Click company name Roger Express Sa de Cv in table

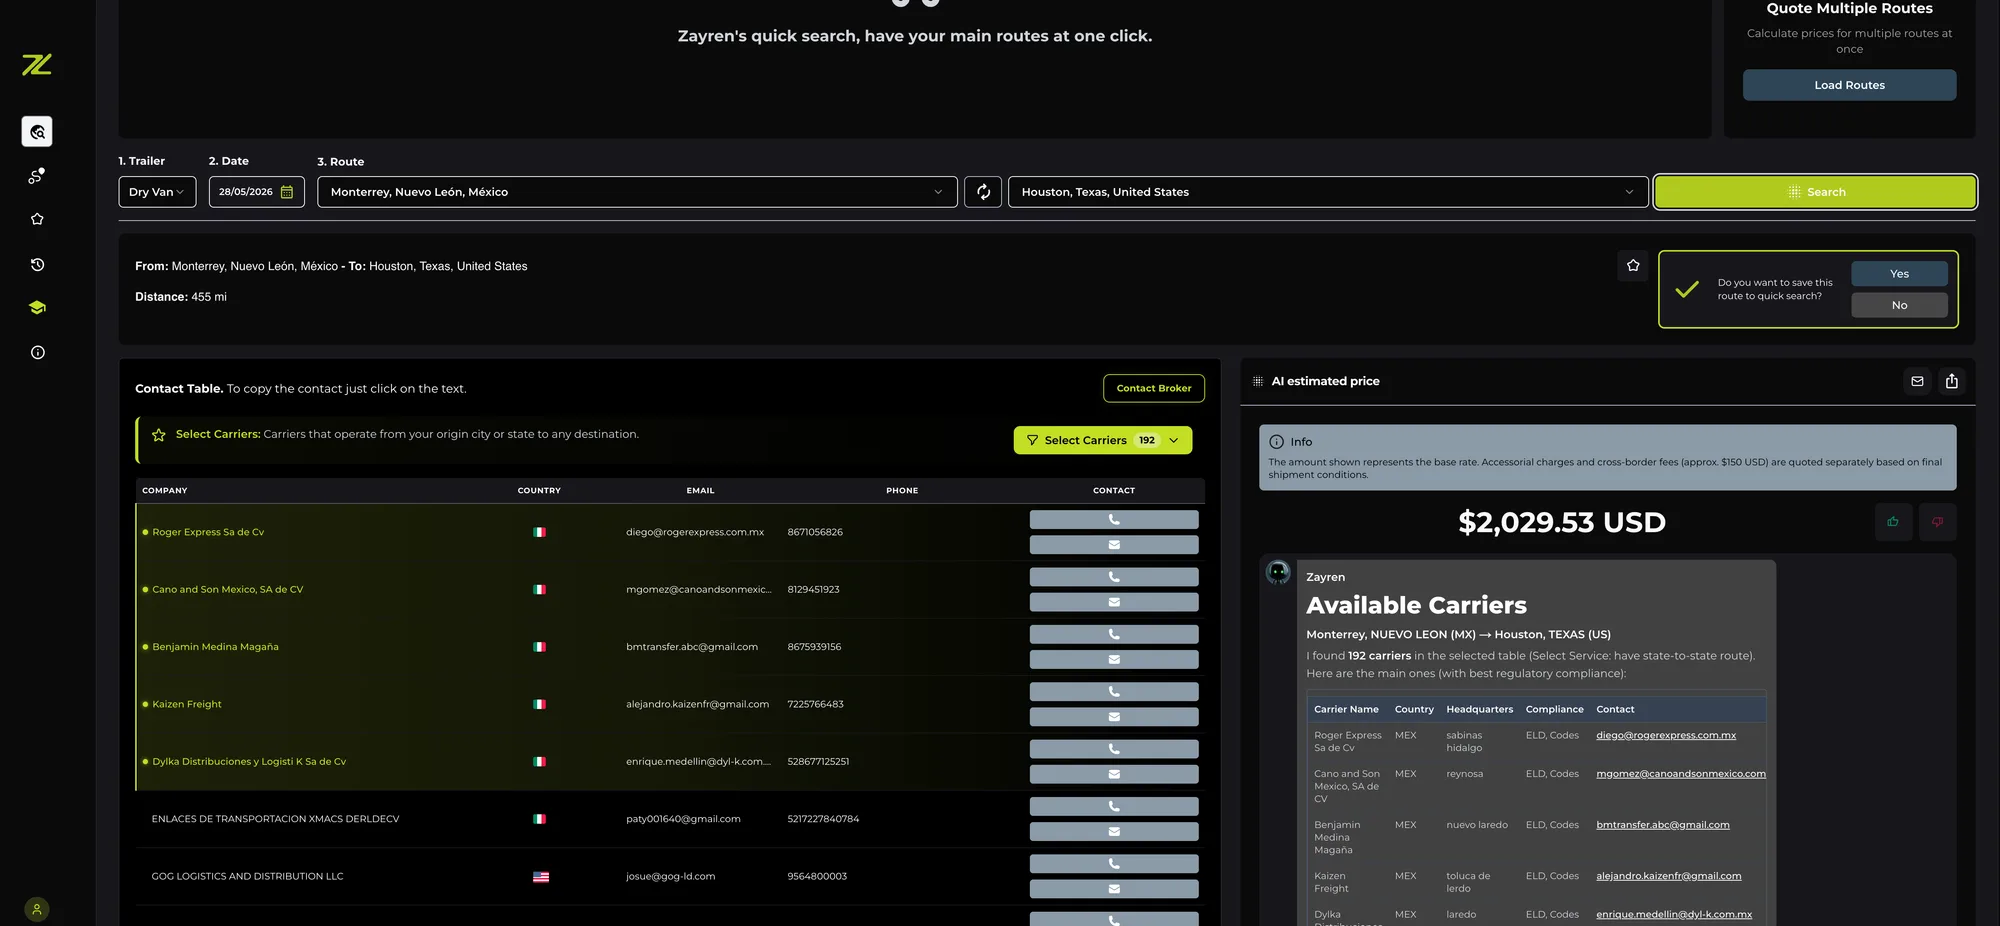coord(208,532)
